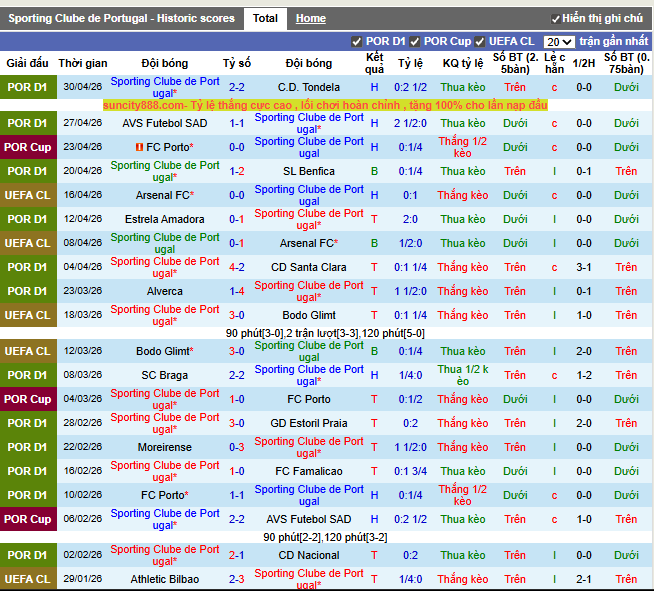Open Arsenal FC on the 16/04/26 row
The height and width of the screenshot is (591, 654).
[165, 195]
